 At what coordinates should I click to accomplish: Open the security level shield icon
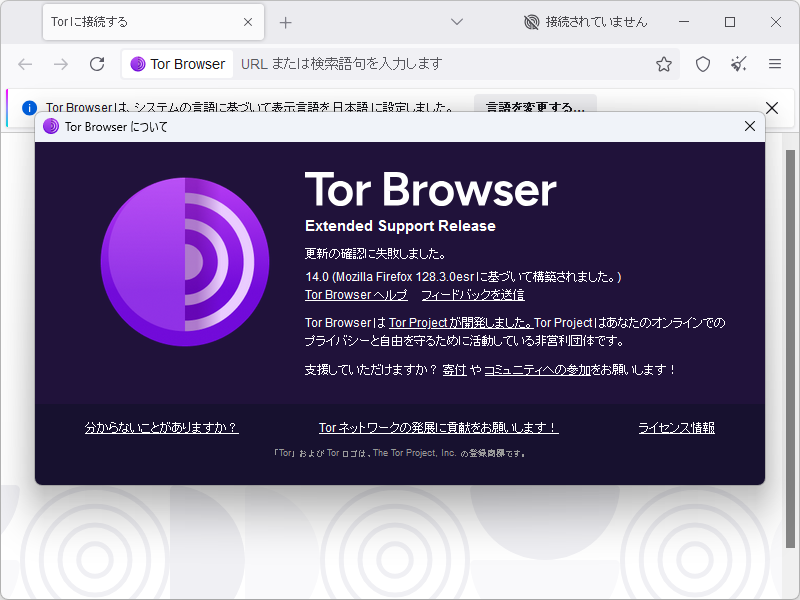point(702,63)
